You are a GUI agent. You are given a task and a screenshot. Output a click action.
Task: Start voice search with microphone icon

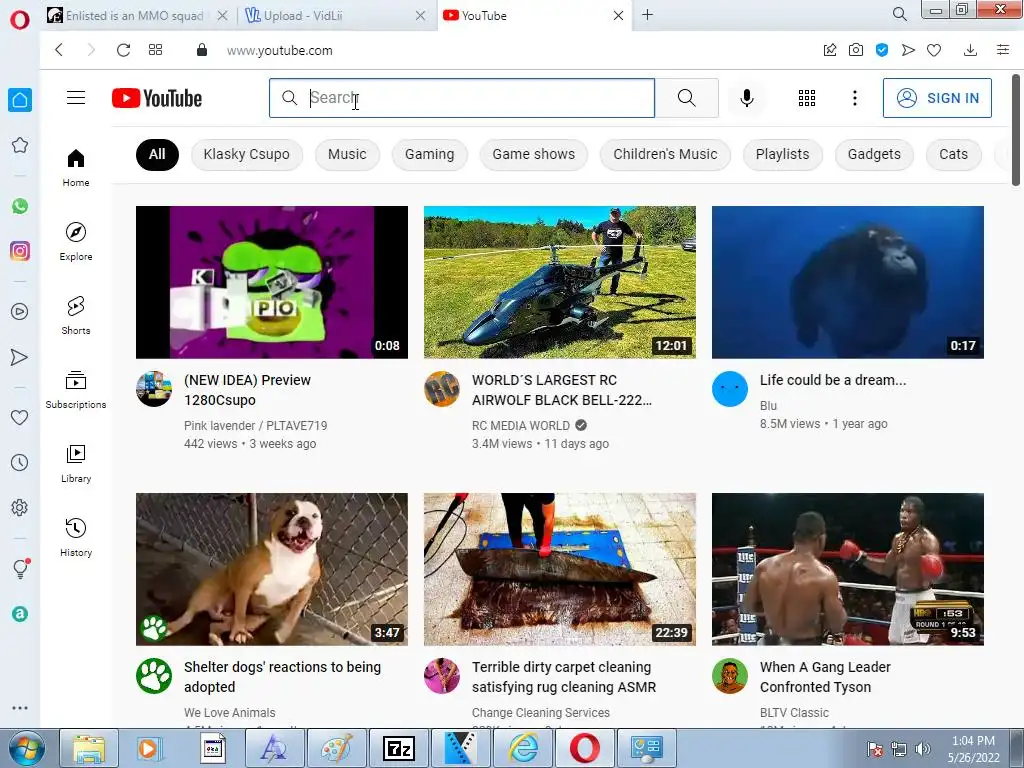pyautogui.click(x=747, y=98)
